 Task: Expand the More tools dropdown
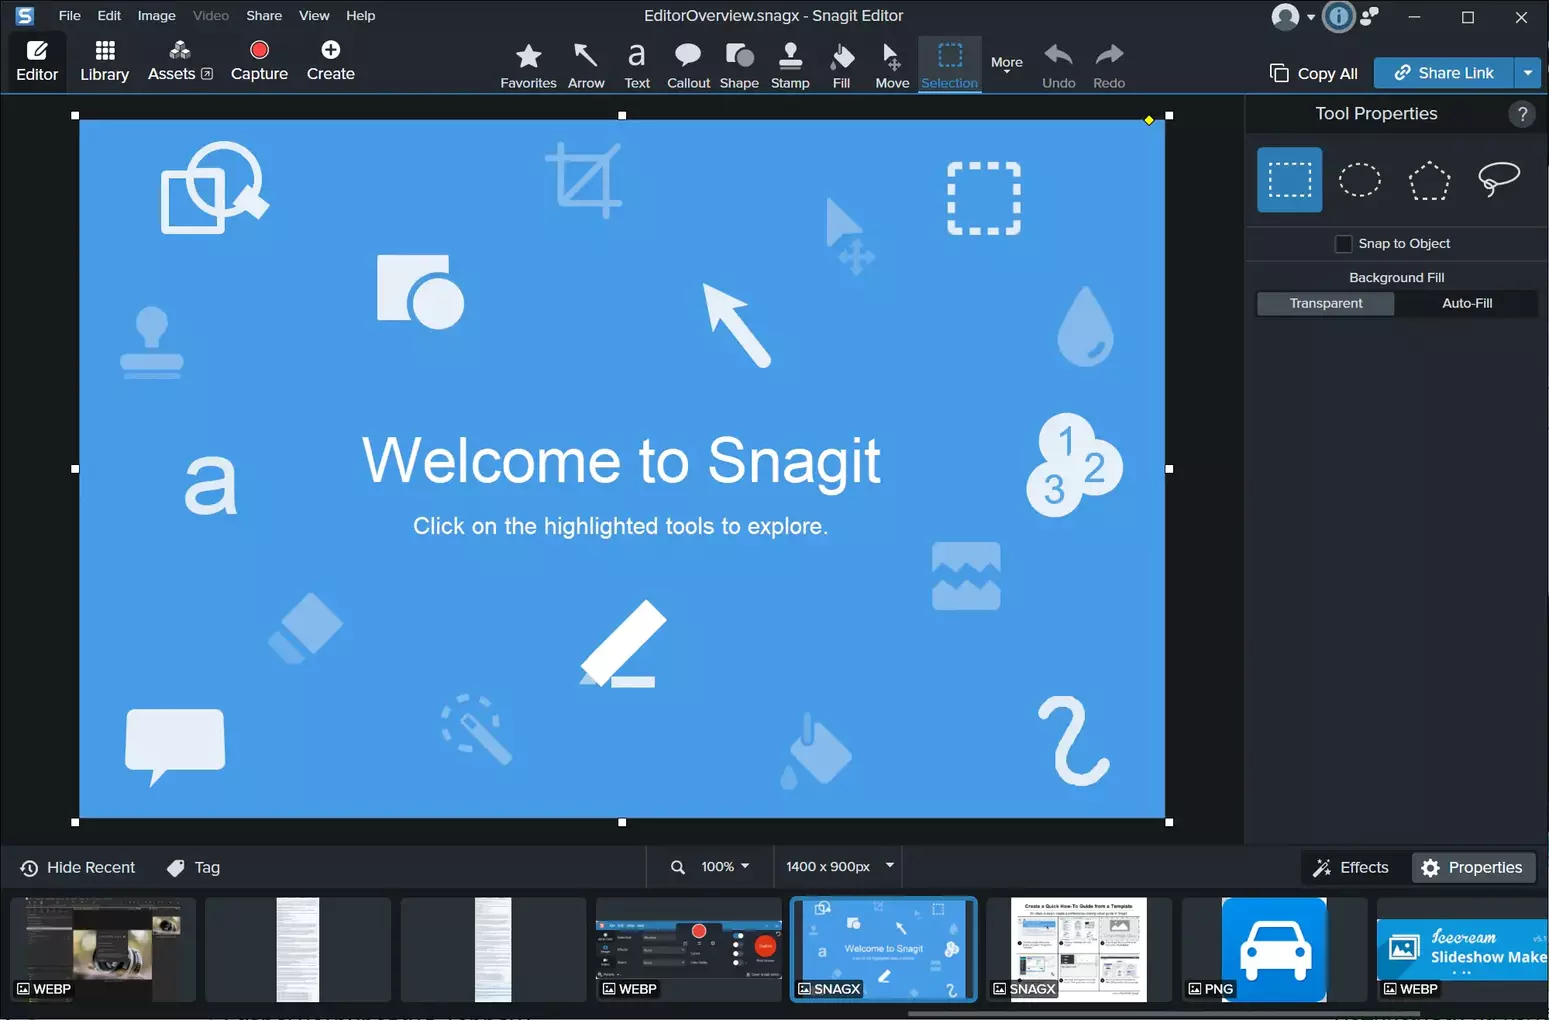[x=1006, y=66]
